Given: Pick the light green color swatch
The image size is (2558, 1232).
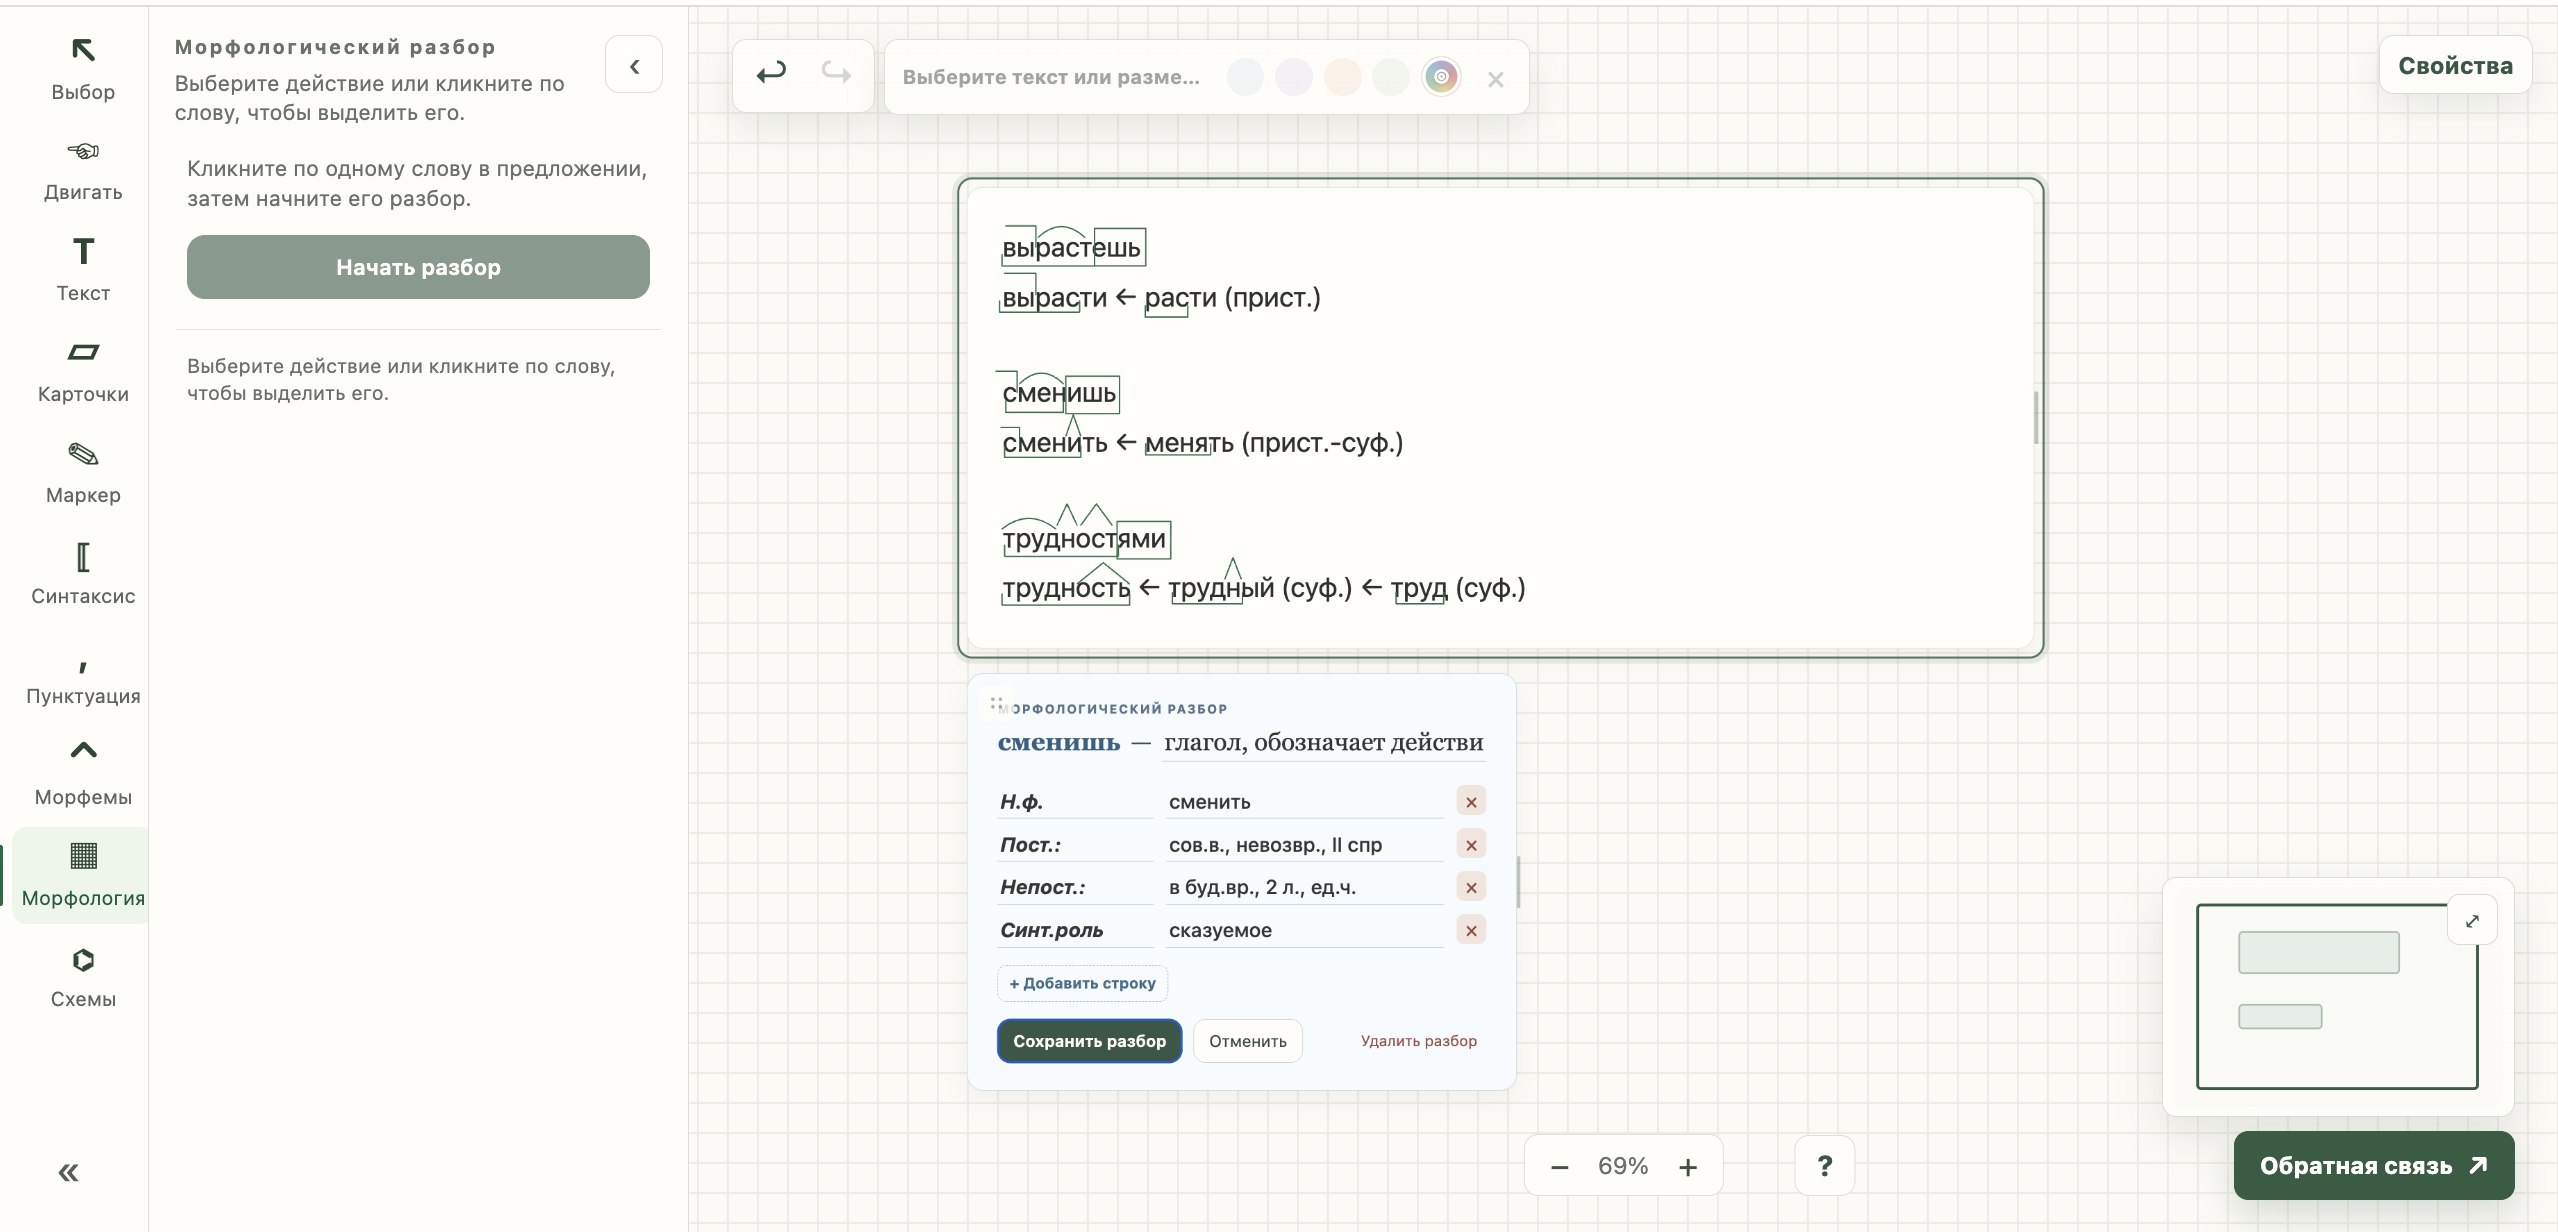Looking at the screenshot, I should pyautogui.click(x=1391, y=77).
